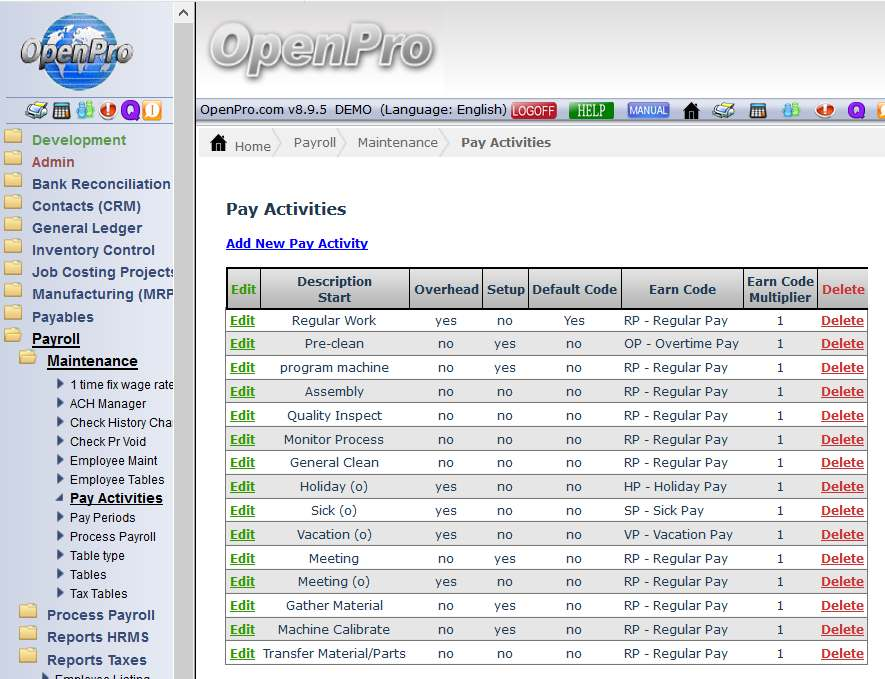The image size is (885, 679).
Task: Go to Payroll in the breadcrumb
Action: (315, 143)
